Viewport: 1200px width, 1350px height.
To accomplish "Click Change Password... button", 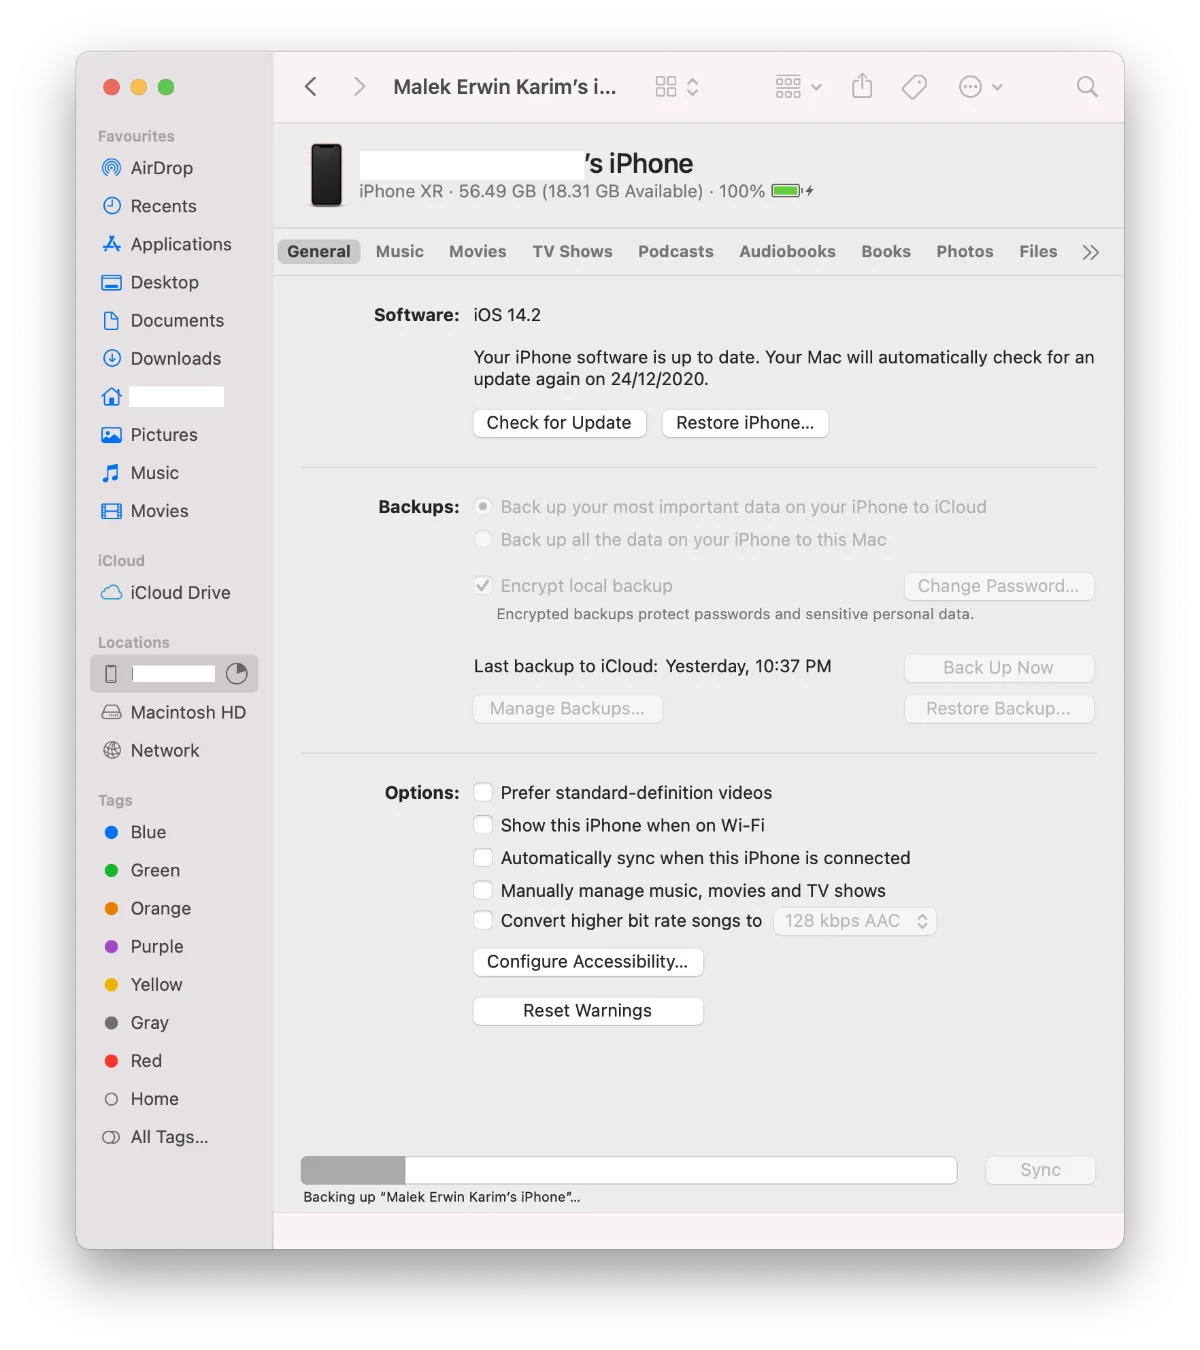I will (x=999, y=586).
